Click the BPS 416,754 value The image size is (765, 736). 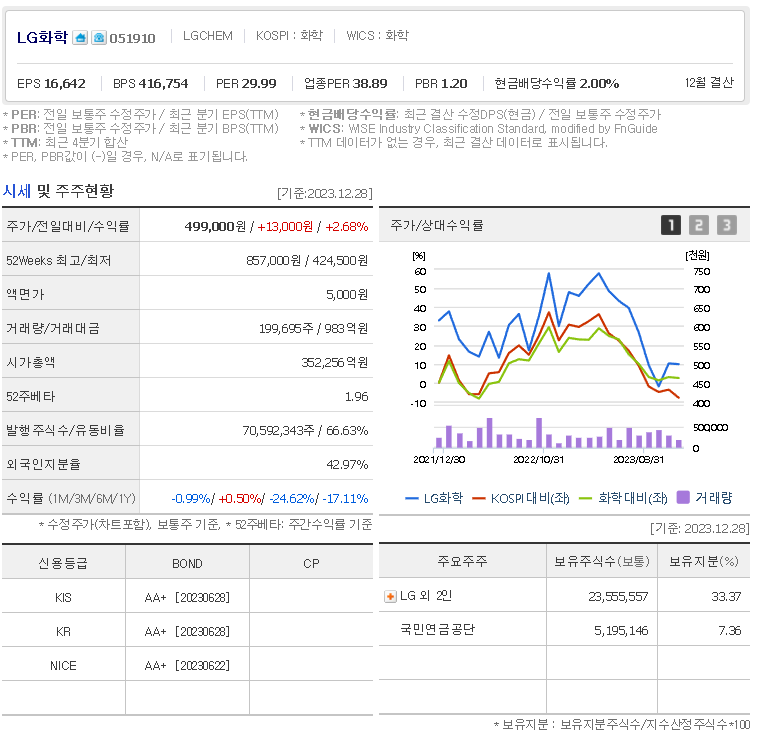click(x=150, y=84)
